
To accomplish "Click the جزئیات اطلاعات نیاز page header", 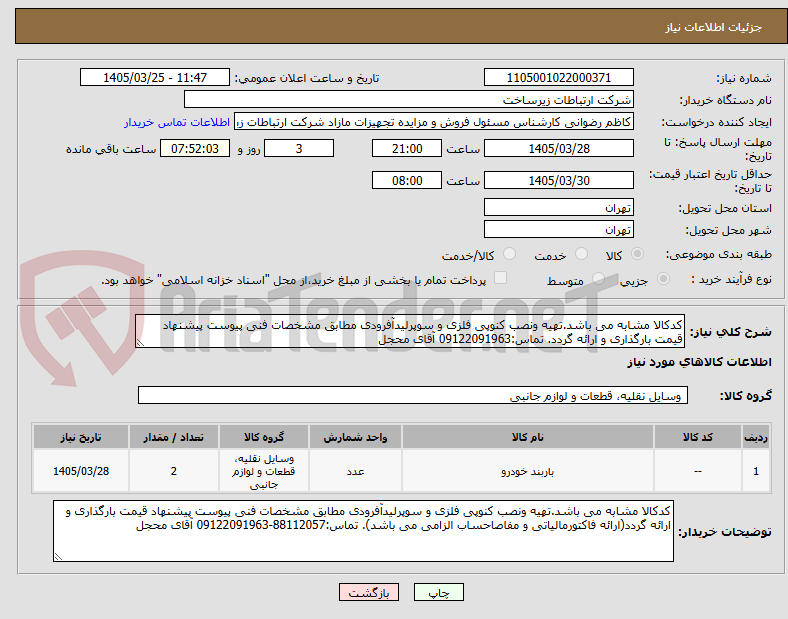I will (714, 27).
